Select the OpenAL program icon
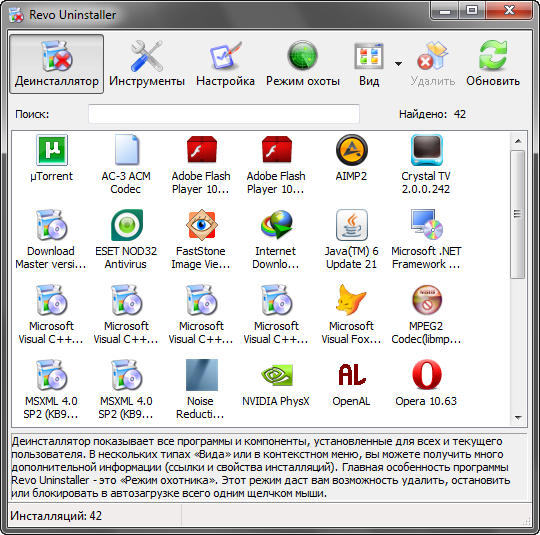This screenshot has height=535, width=540. coord(352,375)
